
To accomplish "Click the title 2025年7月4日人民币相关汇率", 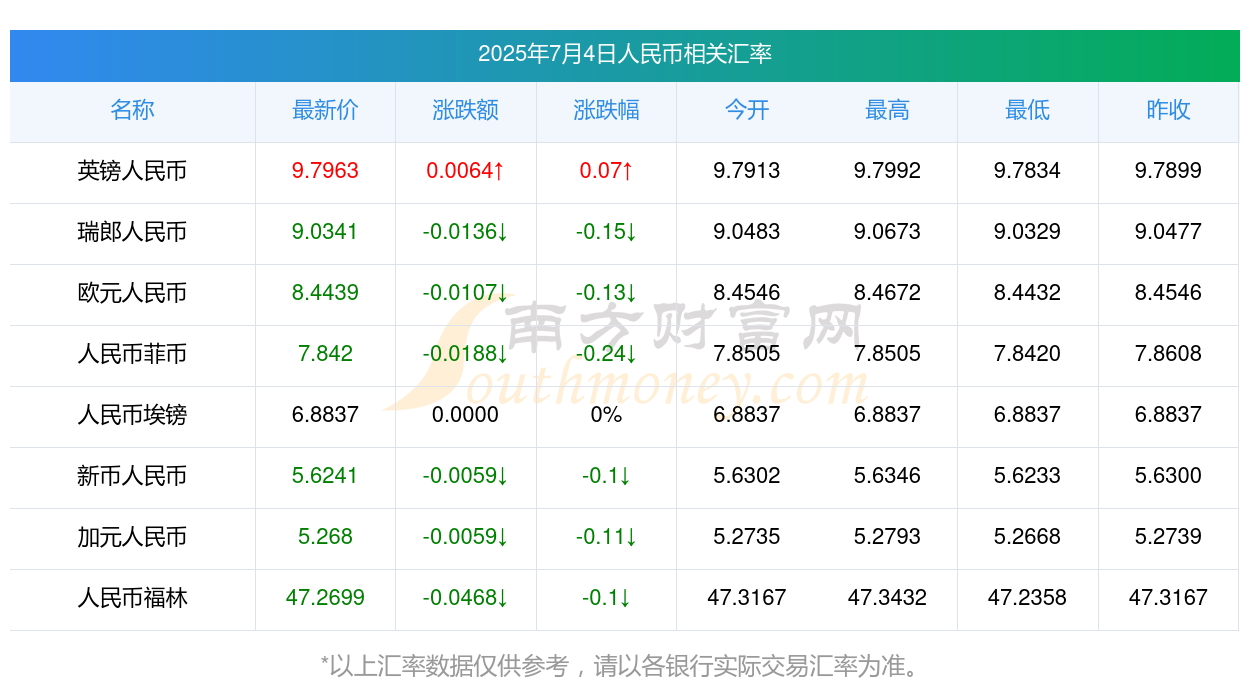I will tap(625, 54).
